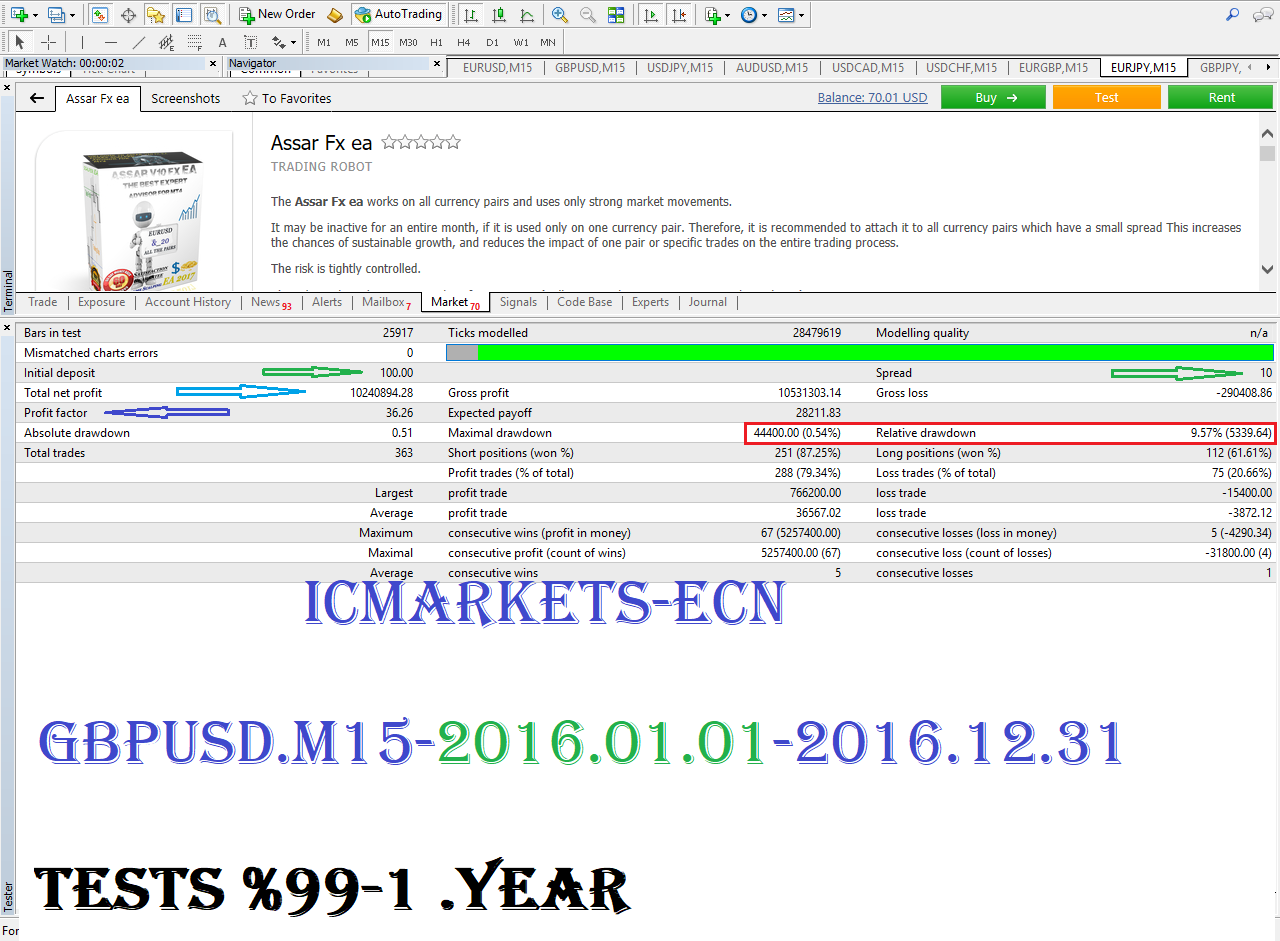
Task: Select the Cursor arrow tool
Action: tap(20, 42)
